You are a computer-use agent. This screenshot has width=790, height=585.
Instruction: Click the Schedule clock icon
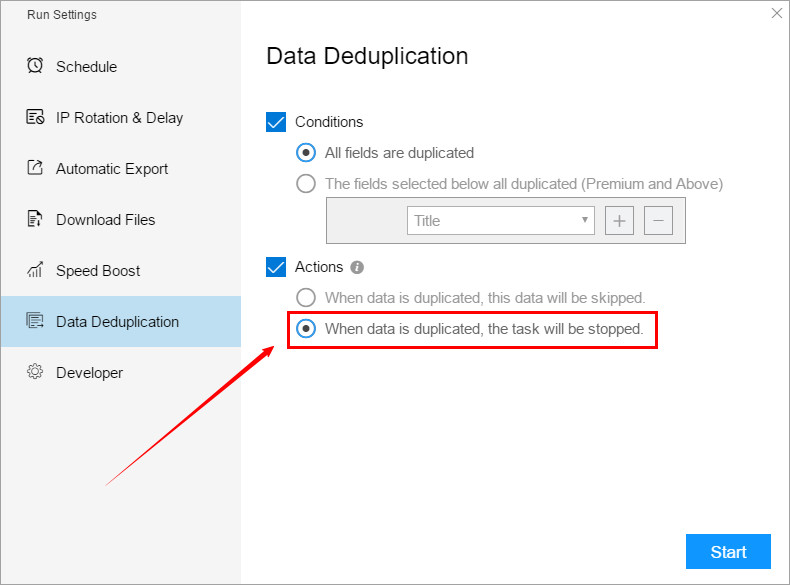(x=35, y=66)
